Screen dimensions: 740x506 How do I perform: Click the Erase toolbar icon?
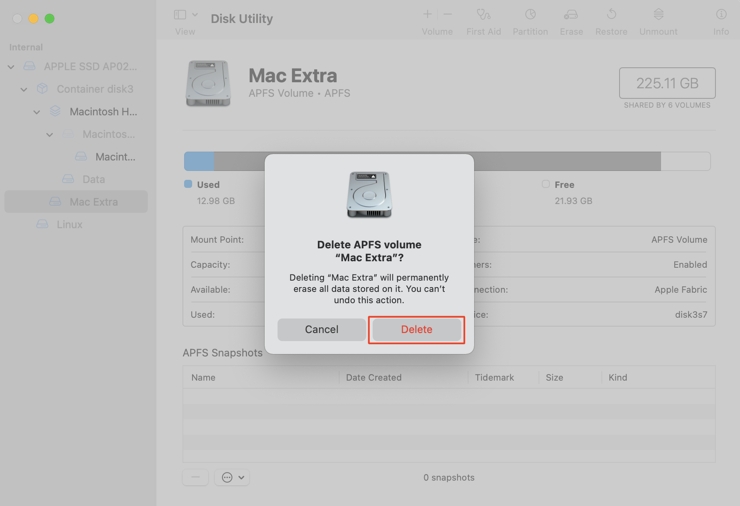point(571,15)
